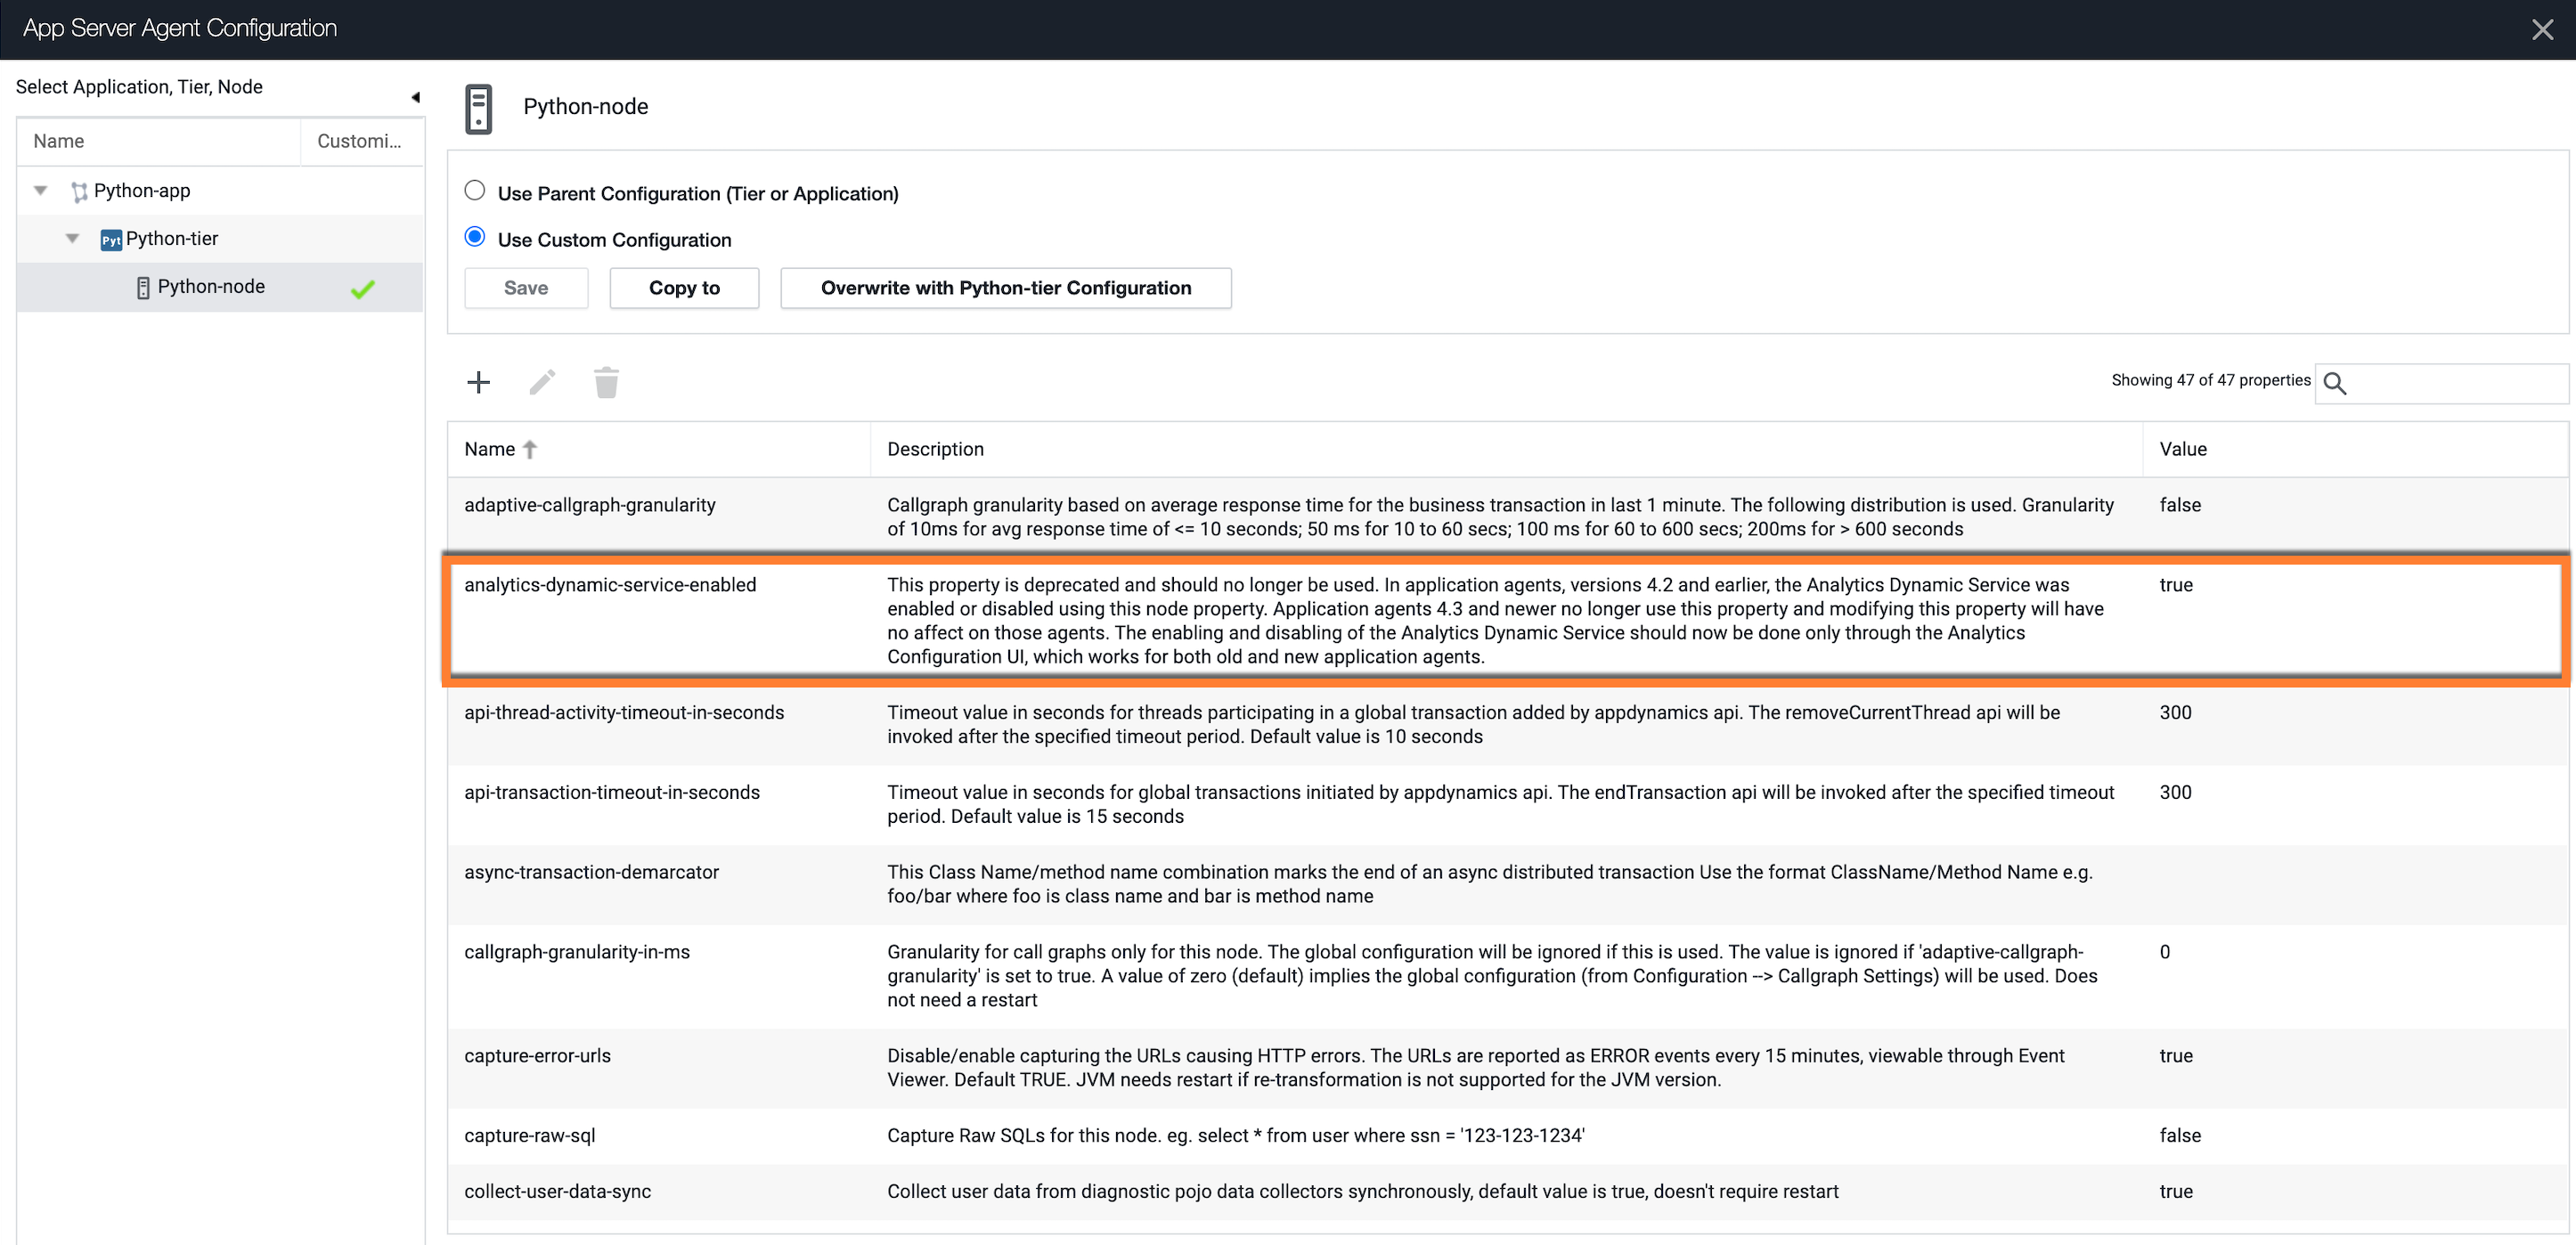Collapse the Select Application panel arrow
This screenshot has height=1245, width=2576.
415,97
